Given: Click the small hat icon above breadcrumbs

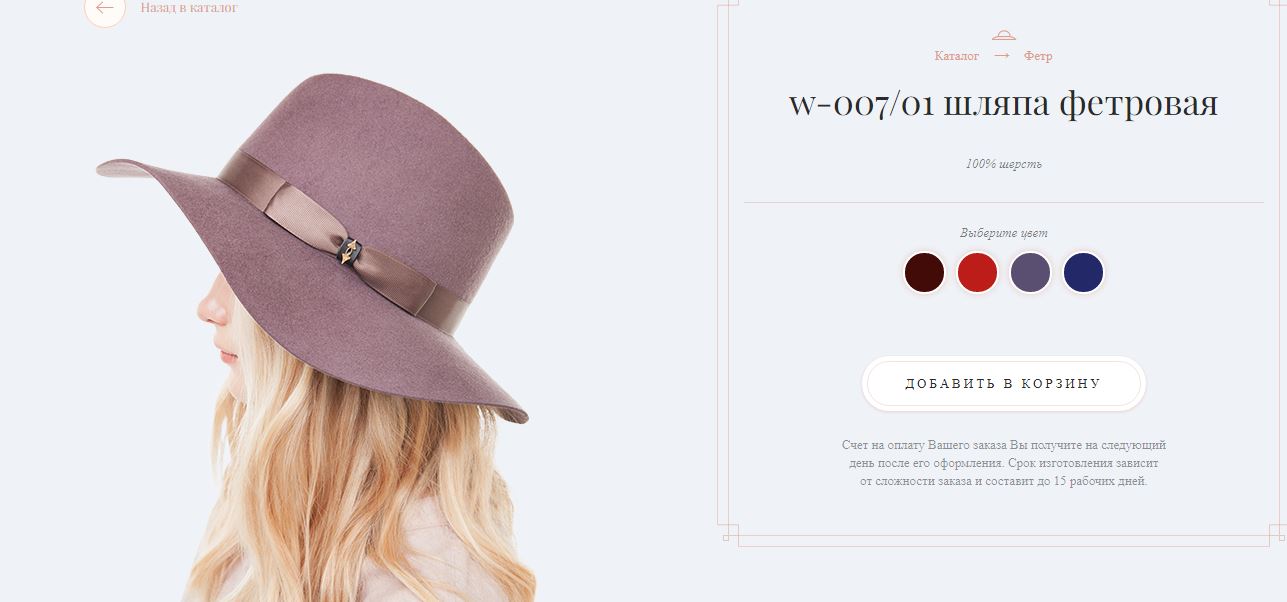Looking at the screenshot, I should tap(1004, 35).
